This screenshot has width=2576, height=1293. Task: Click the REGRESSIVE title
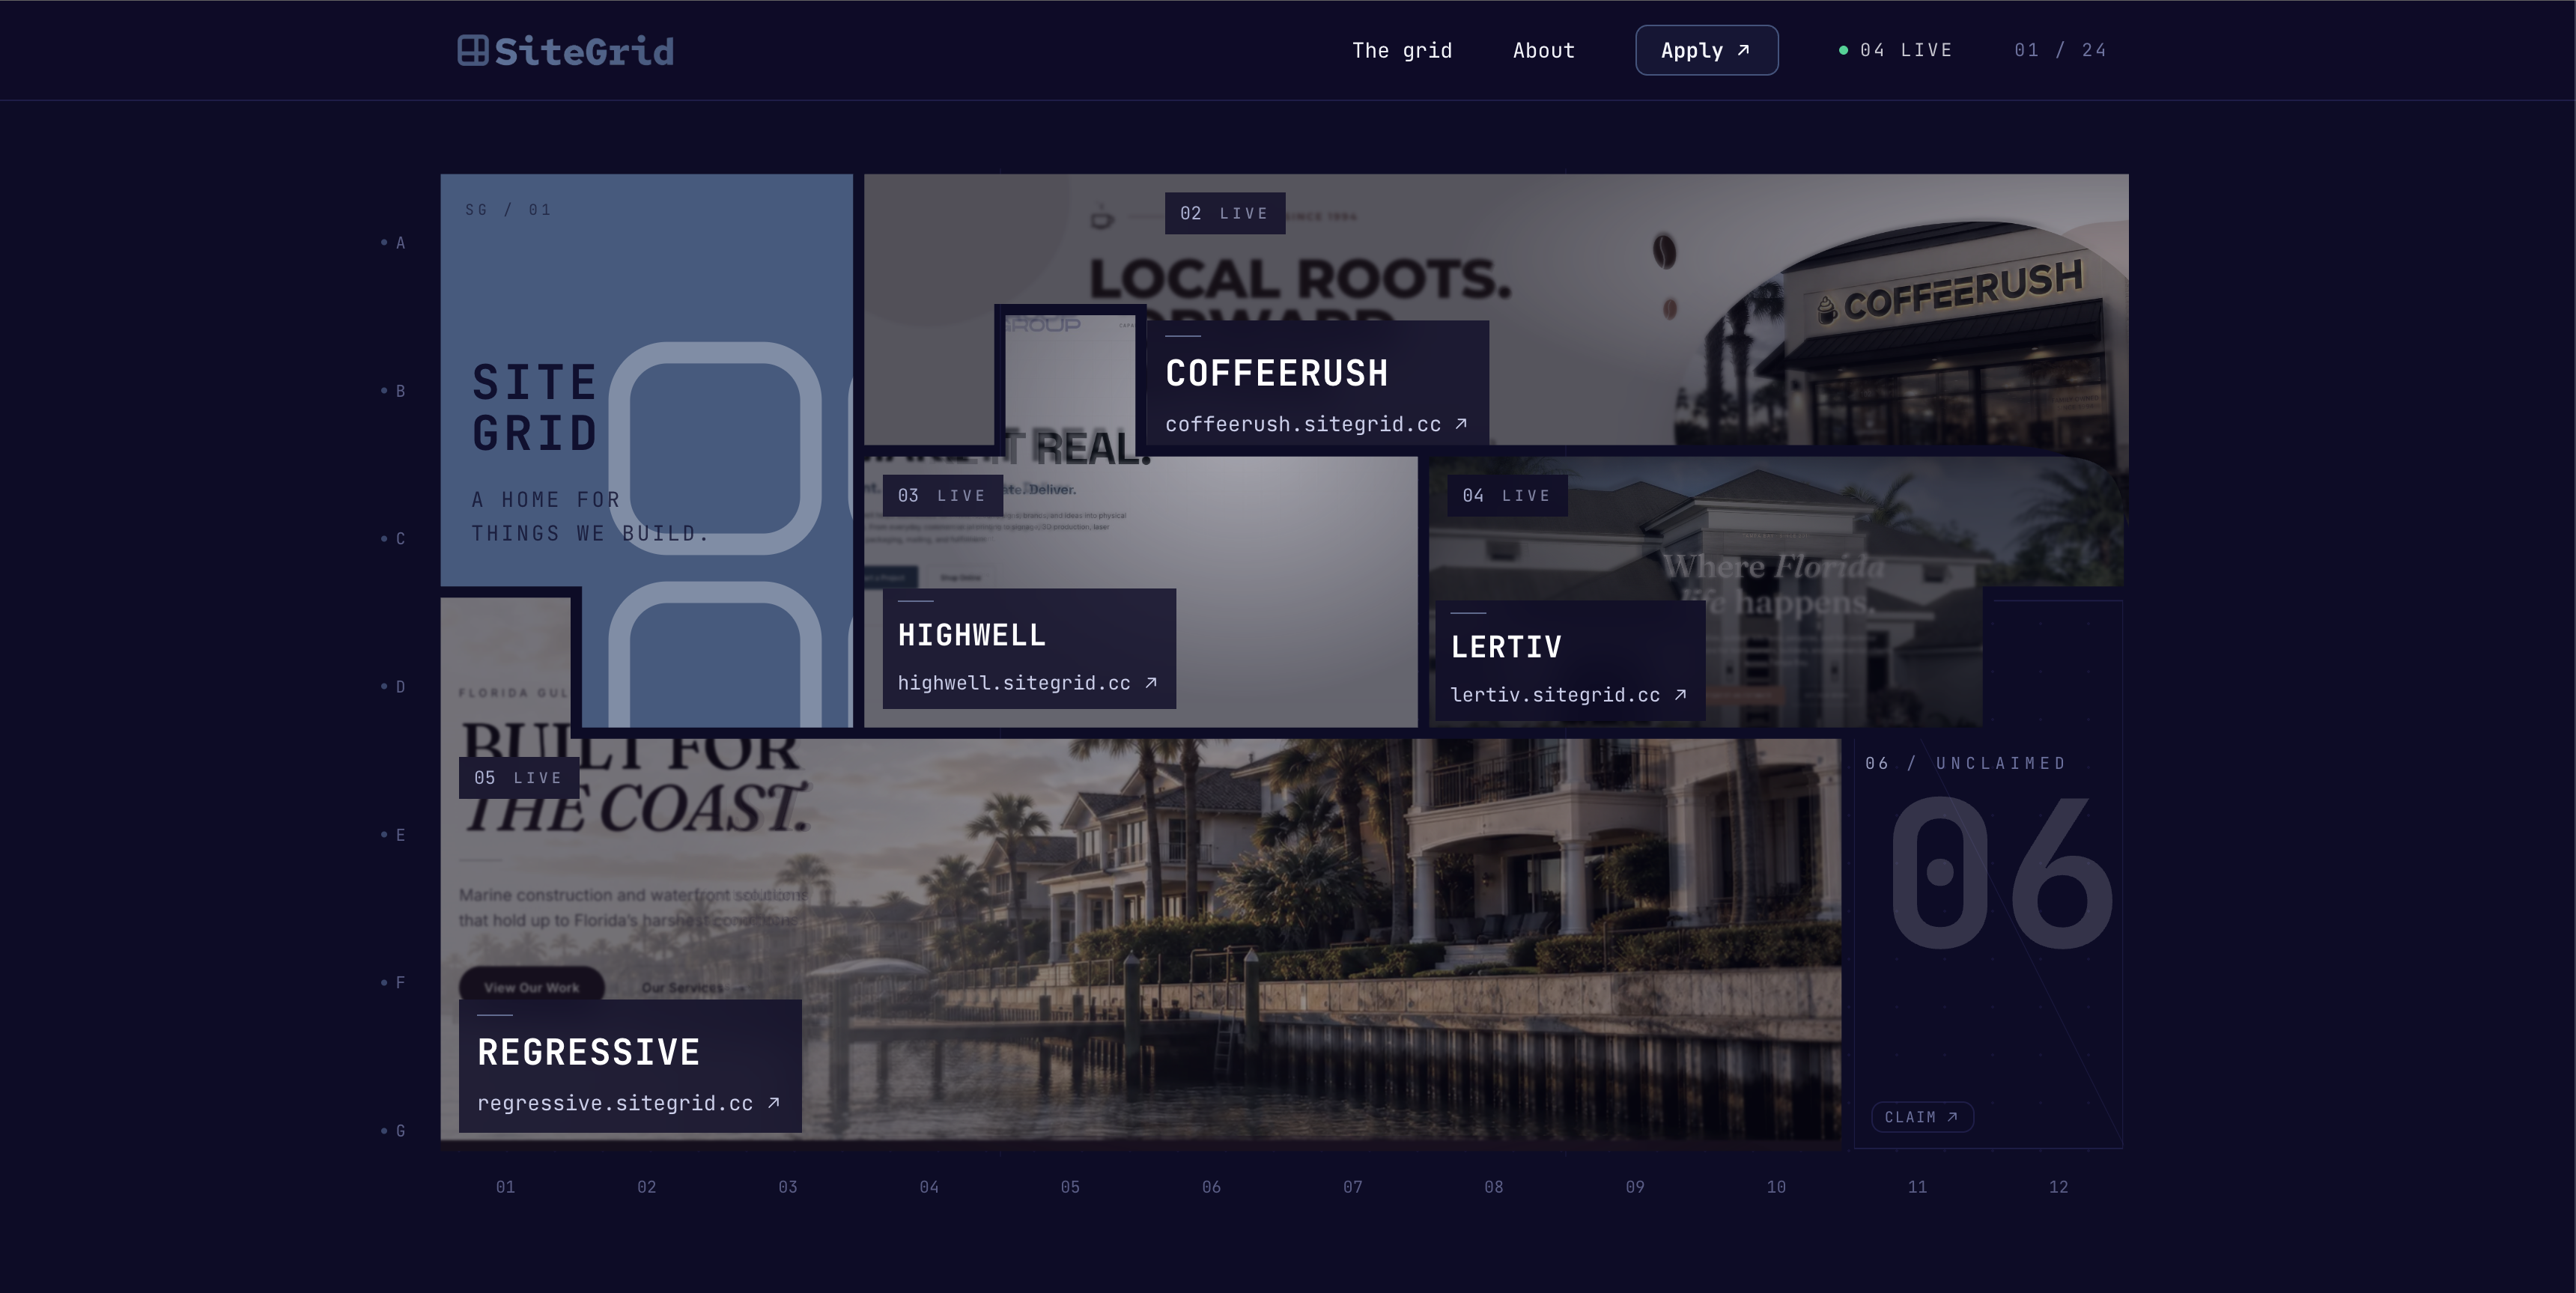588,1052
